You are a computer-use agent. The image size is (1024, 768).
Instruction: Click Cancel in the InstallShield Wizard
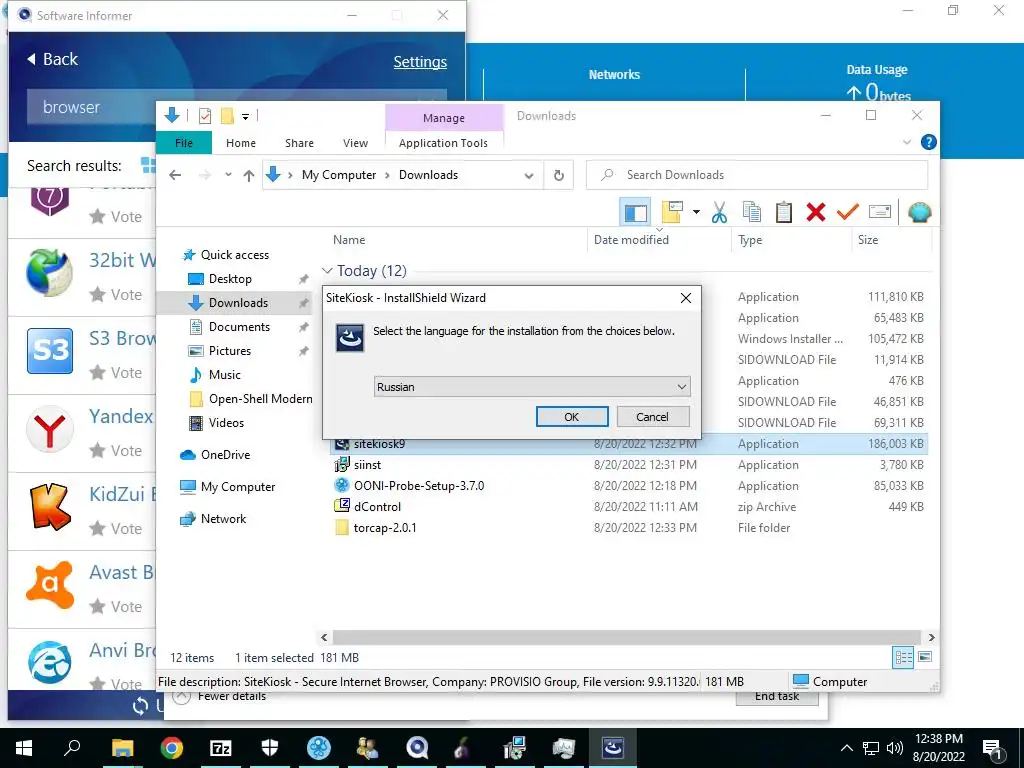click(652, 417)
